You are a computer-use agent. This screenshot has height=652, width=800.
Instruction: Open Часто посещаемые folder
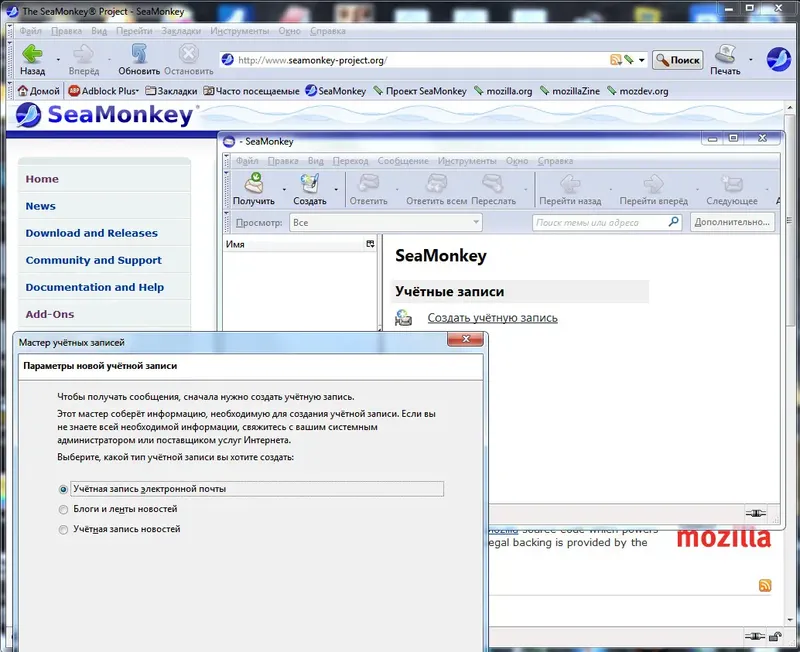251,91
